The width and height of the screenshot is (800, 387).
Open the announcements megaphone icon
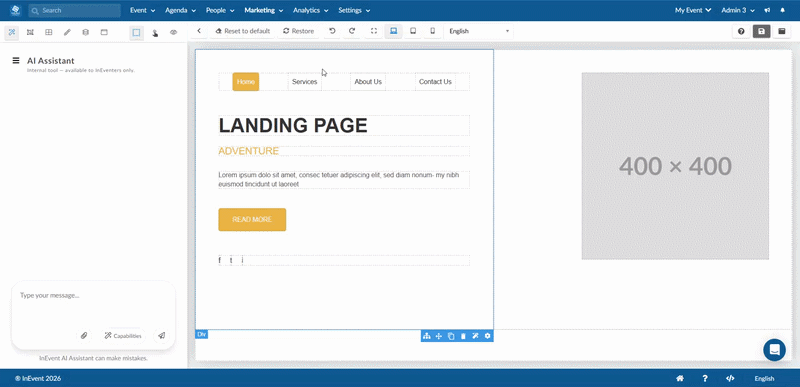(767, 10)
